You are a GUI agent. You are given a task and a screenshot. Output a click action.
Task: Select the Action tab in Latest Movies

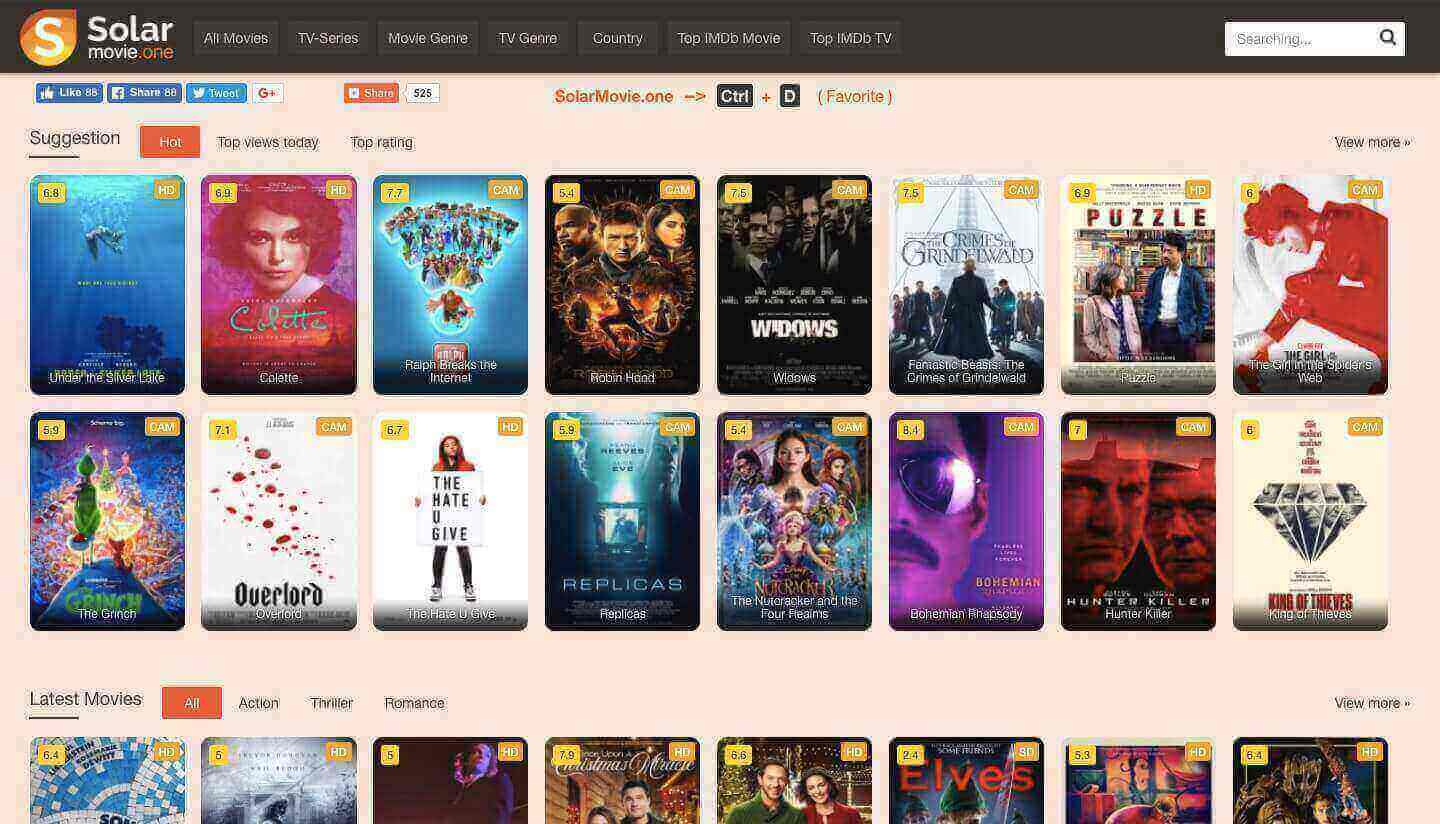click(x=258, y=703)
